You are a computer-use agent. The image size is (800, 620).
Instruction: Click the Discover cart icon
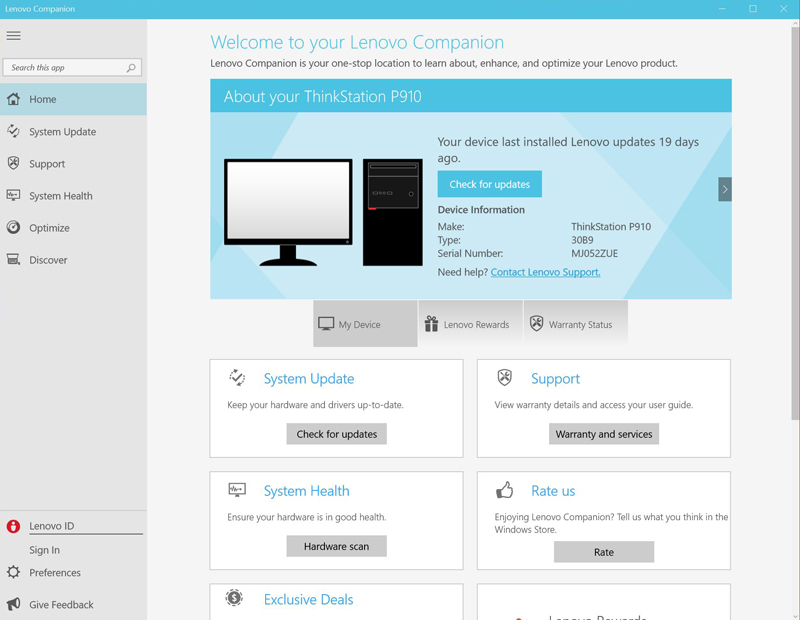click(14, 259)
